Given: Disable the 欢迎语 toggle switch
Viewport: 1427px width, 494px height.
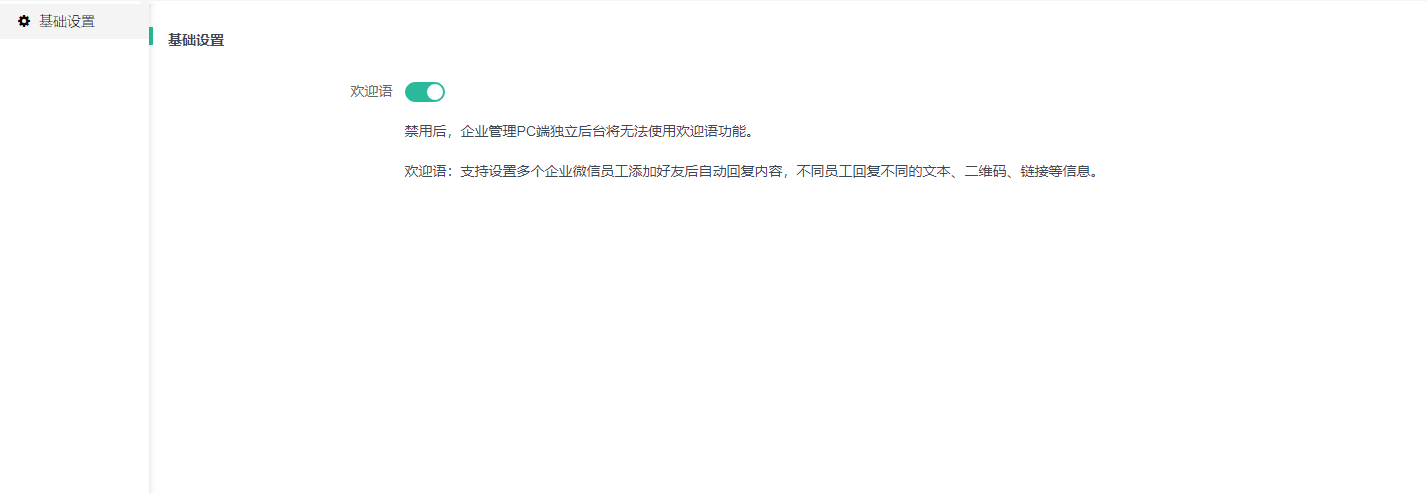Looking at the screenshot, I should click(425, 92).
